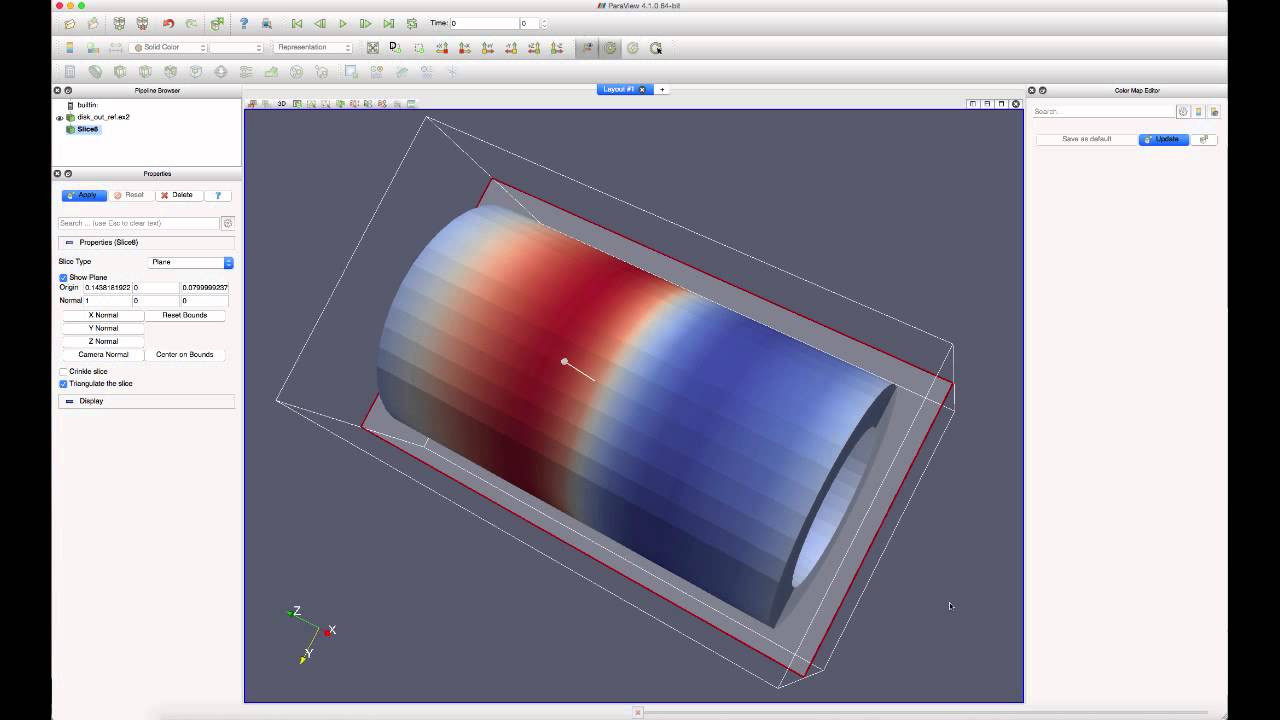Open the ParaView help icon
The width and height of the screenshot is (1280, 720).
[244, 24]
